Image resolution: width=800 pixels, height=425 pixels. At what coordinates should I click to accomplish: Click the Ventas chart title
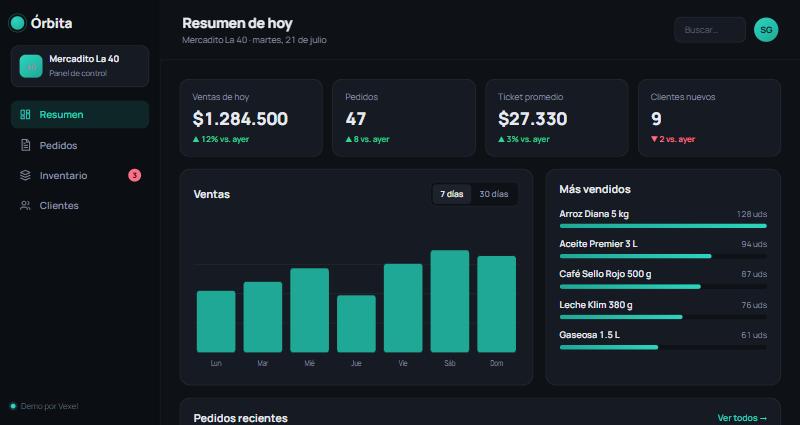pos(212,194)
